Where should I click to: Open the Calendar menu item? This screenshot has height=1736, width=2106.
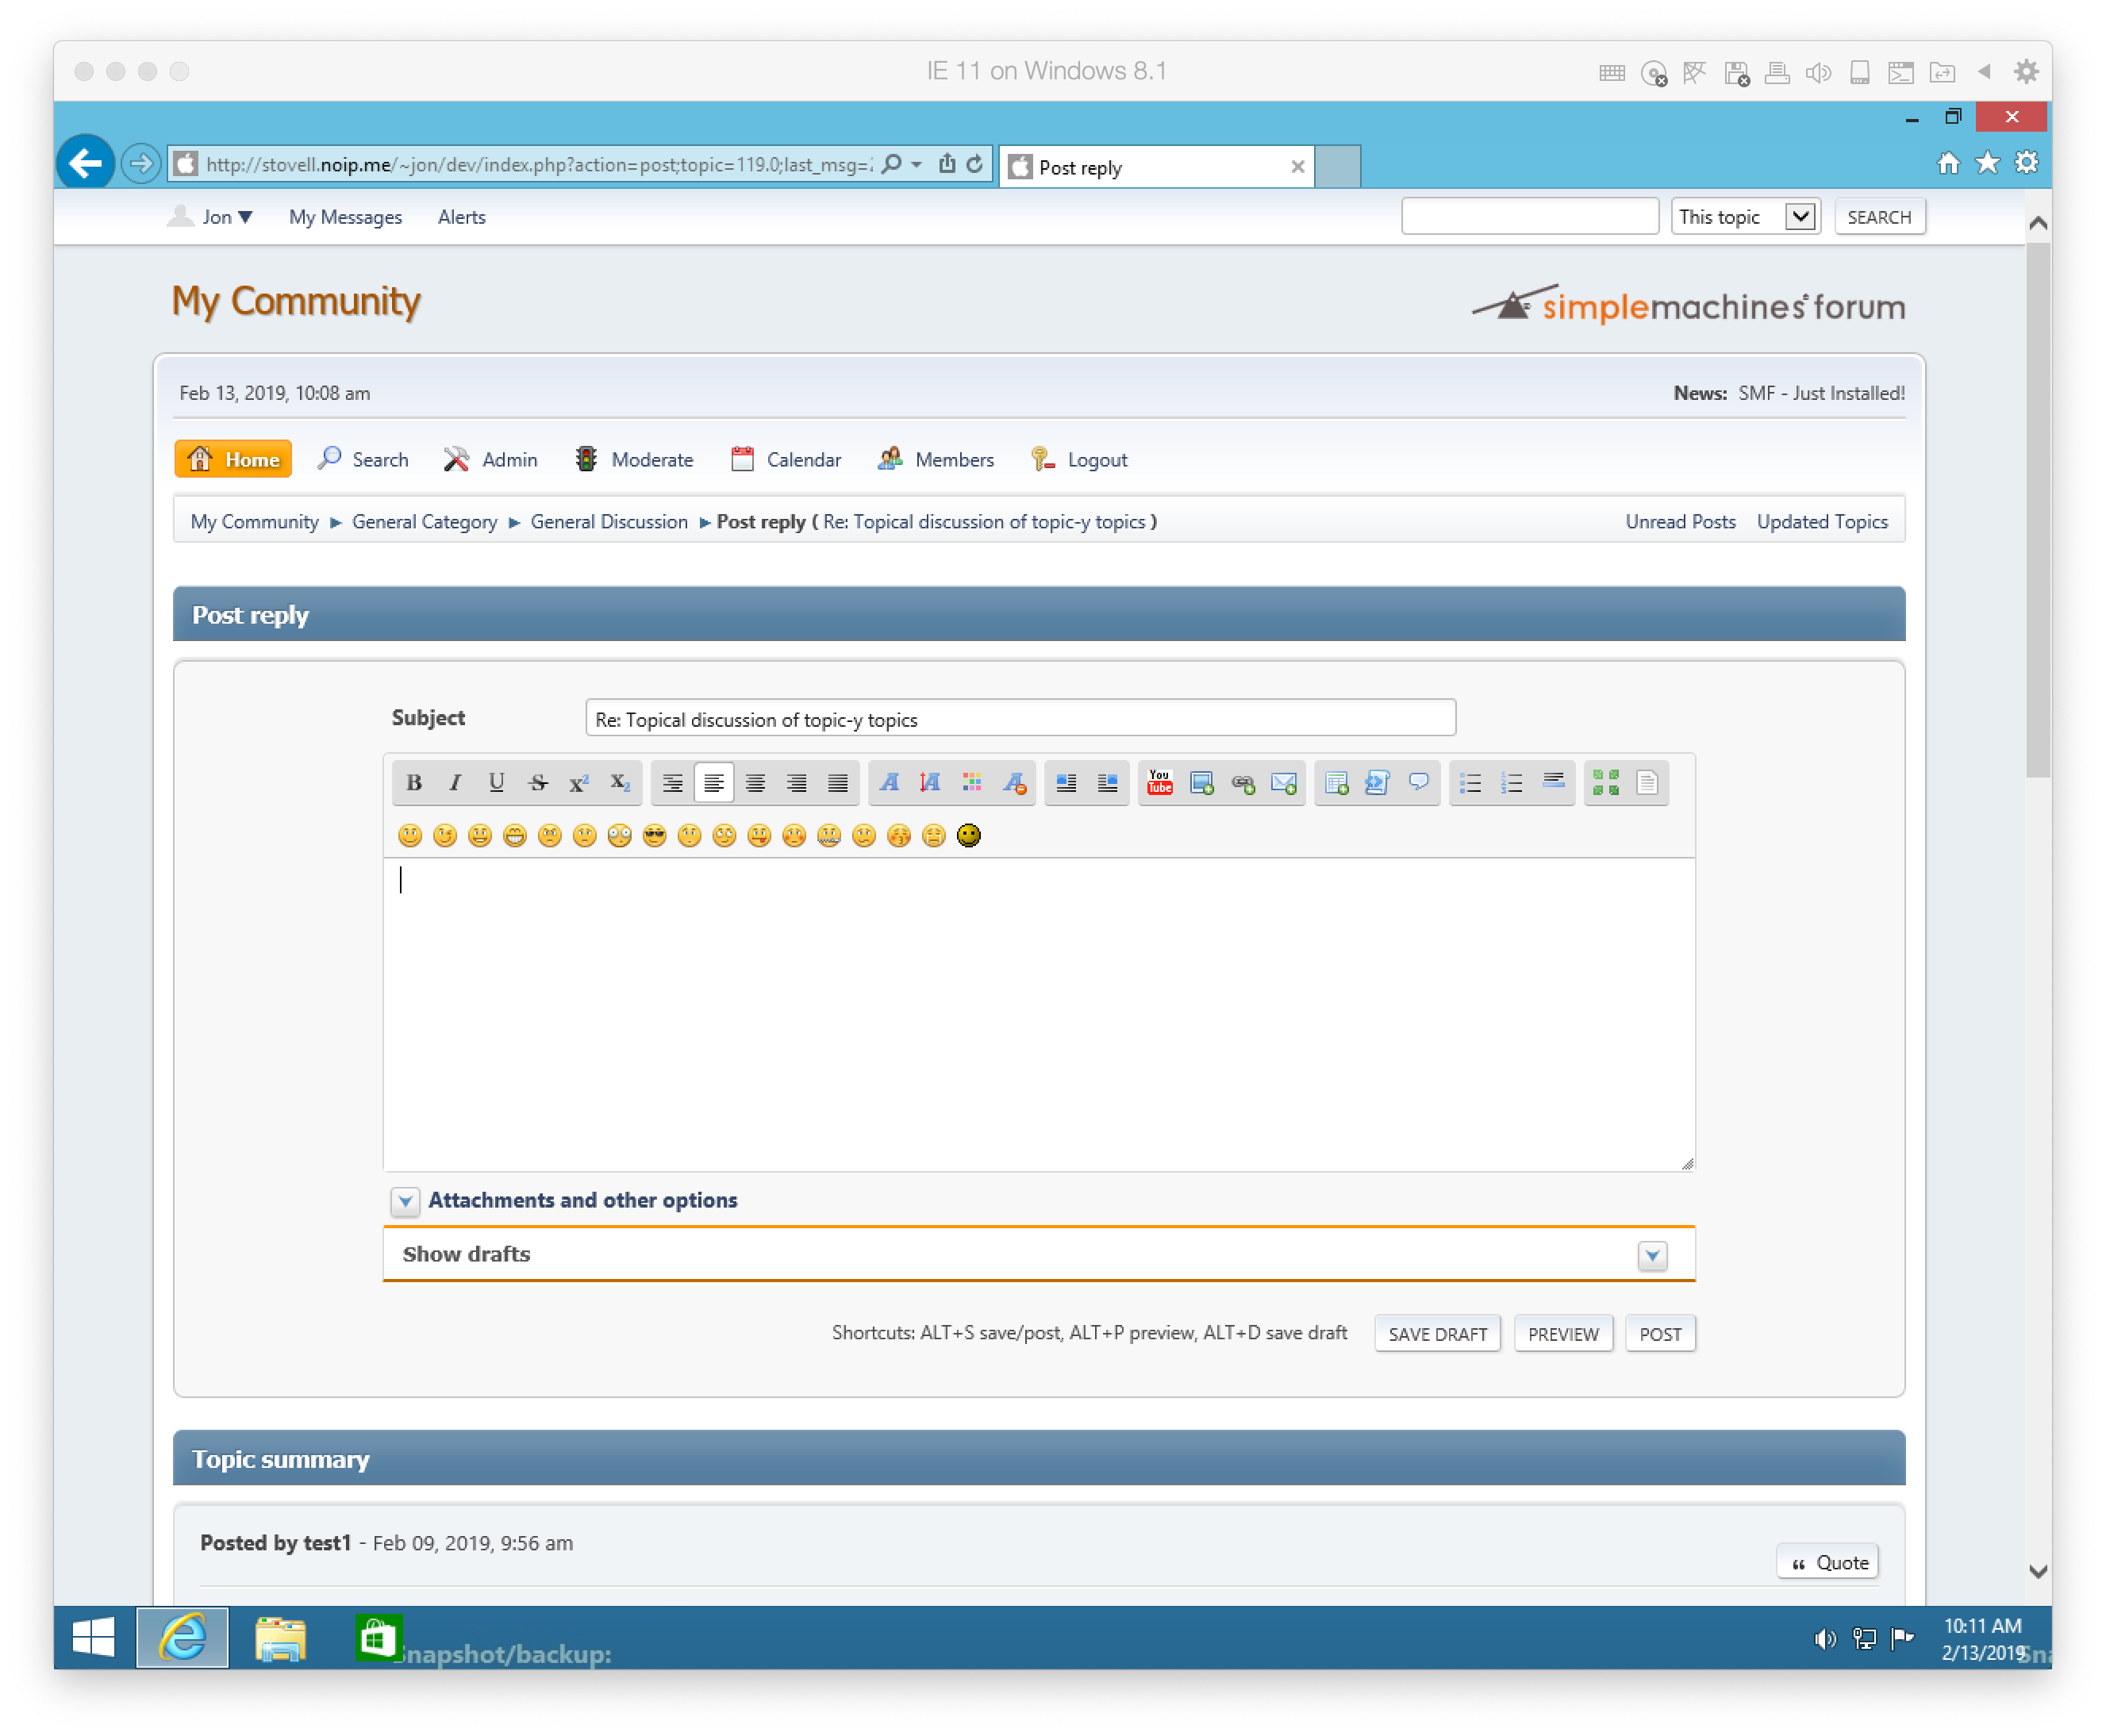click(786, 459)
